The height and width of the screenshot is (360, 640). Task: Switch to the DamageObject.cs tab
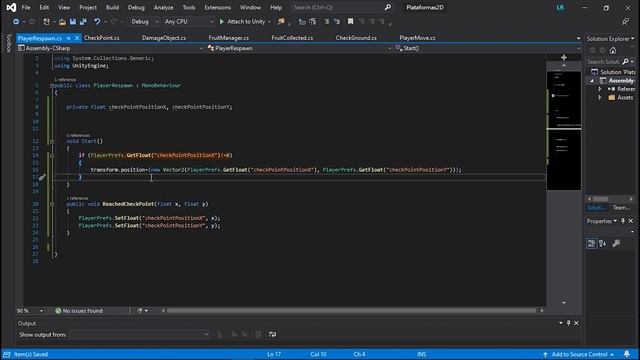[164, 38]
